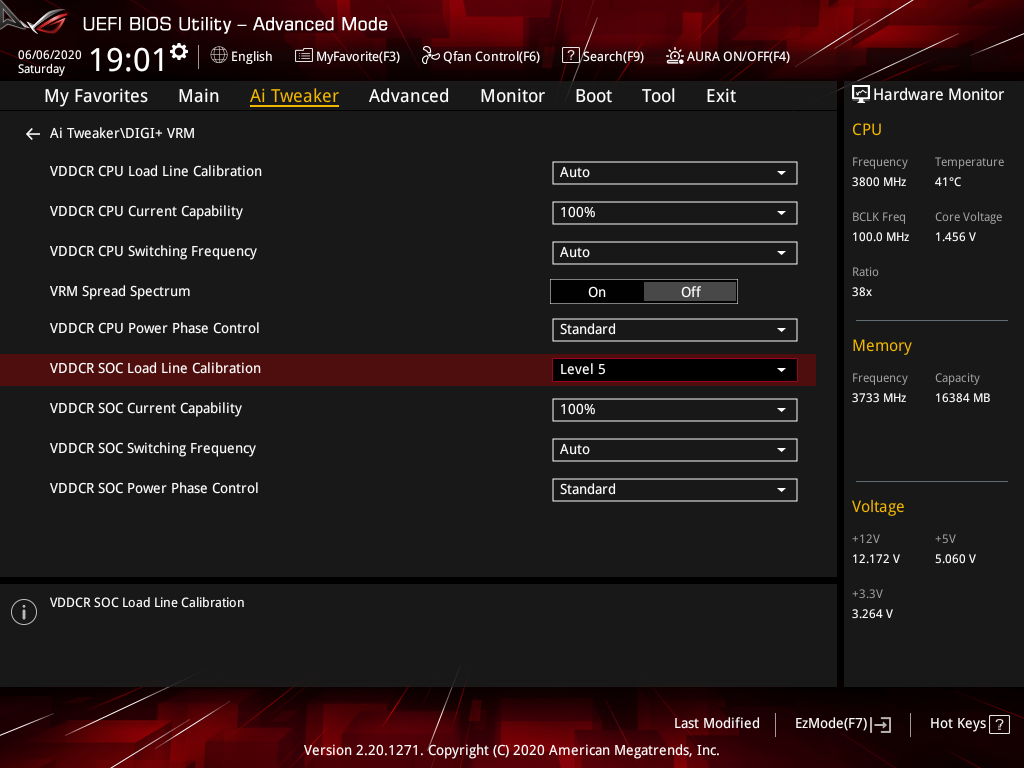Toggle AURA lighting via the bulb icon
This screenshot has width=1024, height=768.
(675, 56)
